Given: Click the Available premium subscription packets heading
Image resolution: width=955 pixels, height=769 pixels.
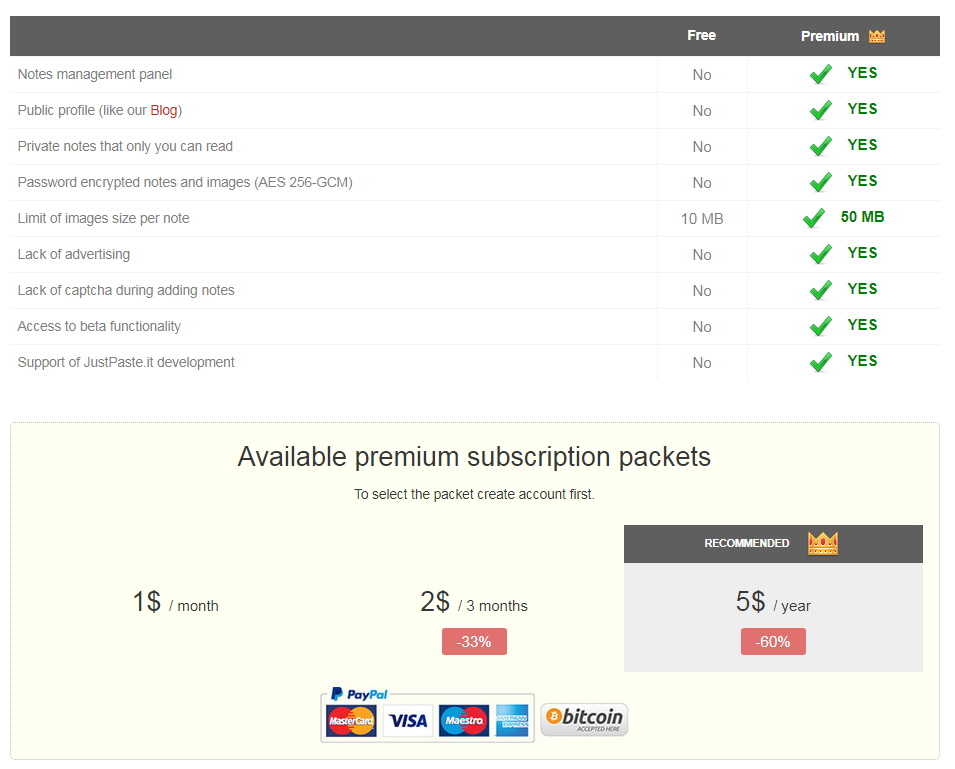Looking at the screenshot, I should [x=474, y=457].
